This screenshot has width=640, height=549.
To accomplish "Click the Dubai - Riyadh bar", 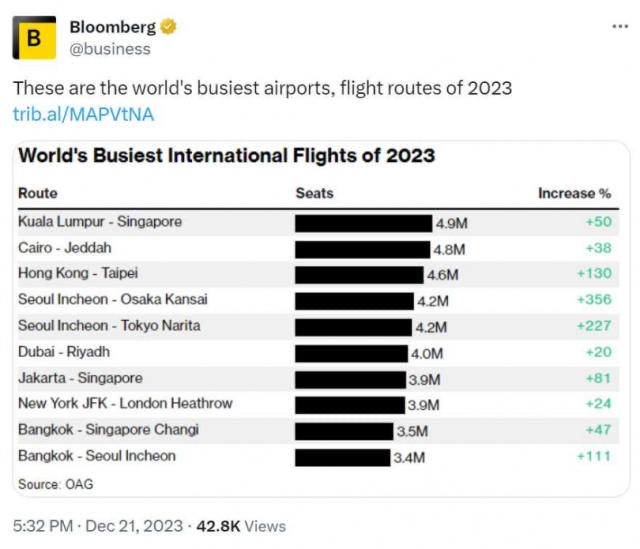I will point(351,352).
